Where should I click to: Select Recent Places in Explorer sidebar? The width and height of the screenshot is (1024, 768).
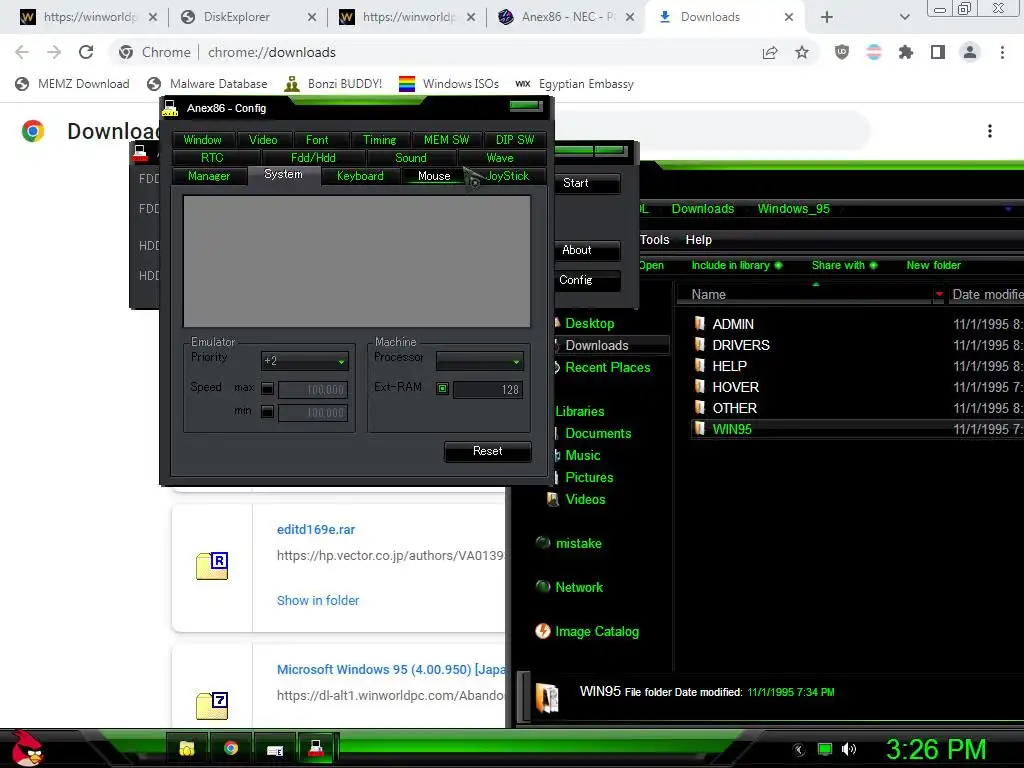pos(608,368)
